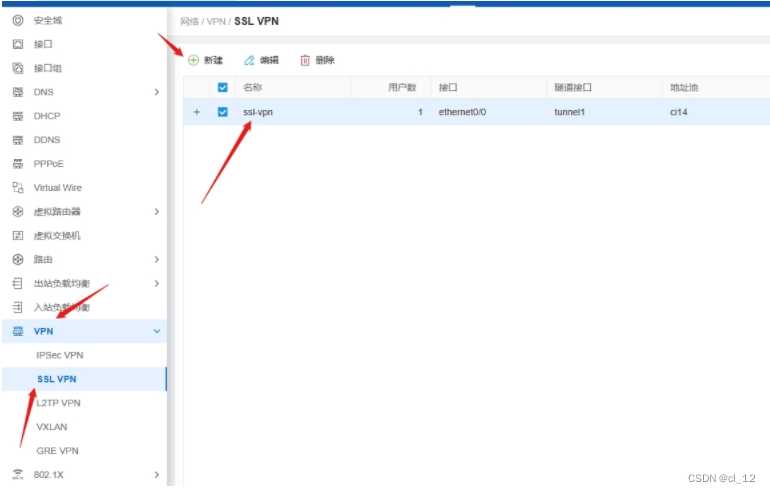The image size is (770, 493).
Task: Click the 用户数 column header
Action: pos(402,87)
